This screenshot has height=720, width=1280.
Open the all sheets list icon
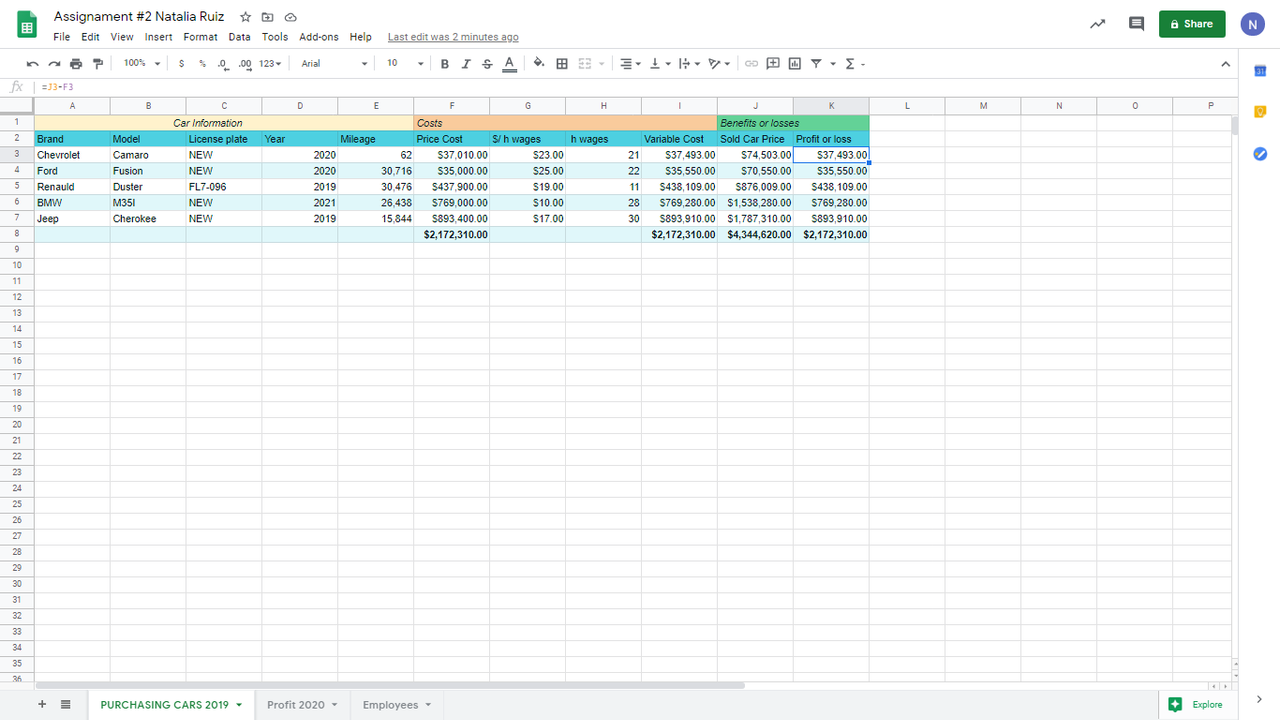tap(66, 704)
